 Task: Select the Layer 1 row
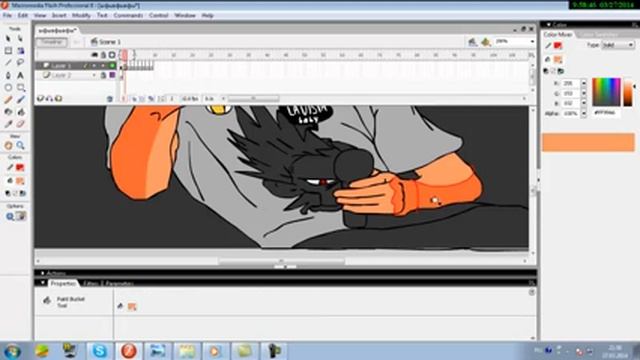click(76, 65)
